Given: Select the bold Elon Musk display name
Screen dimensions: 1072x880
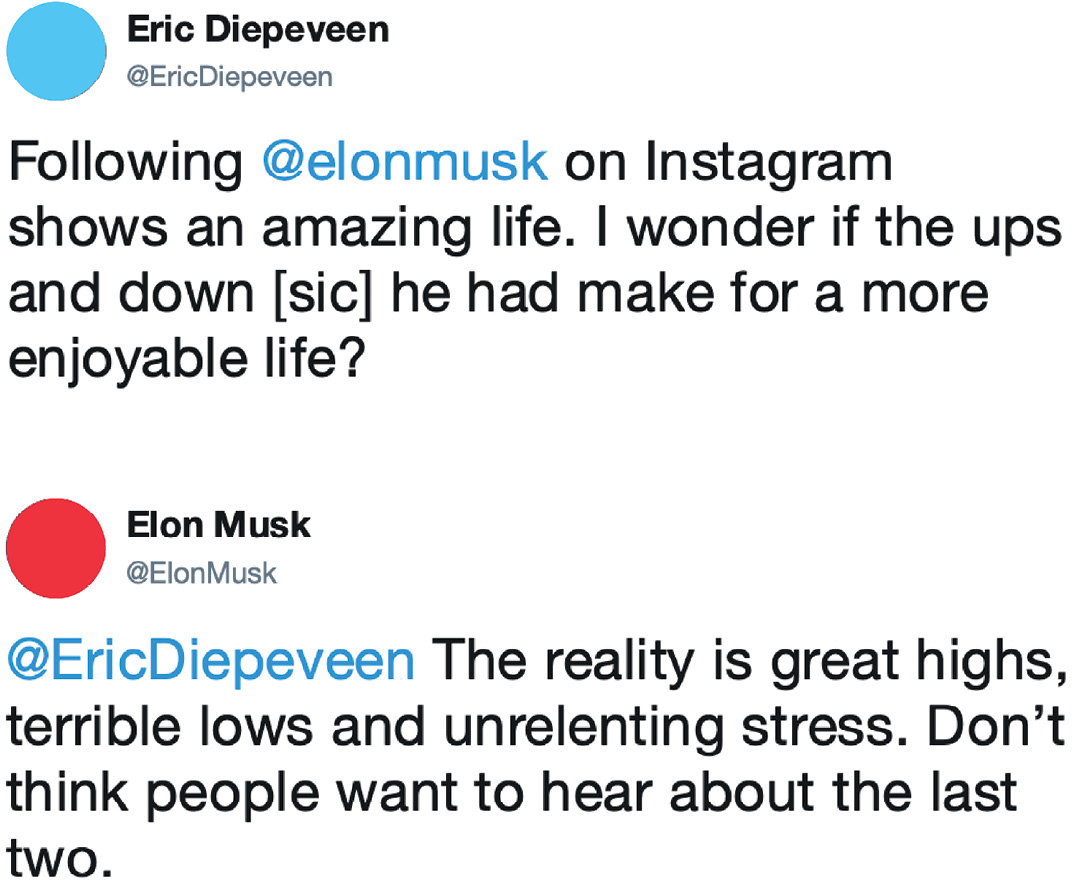Looking at the screenshot, I should click(219, 525).
